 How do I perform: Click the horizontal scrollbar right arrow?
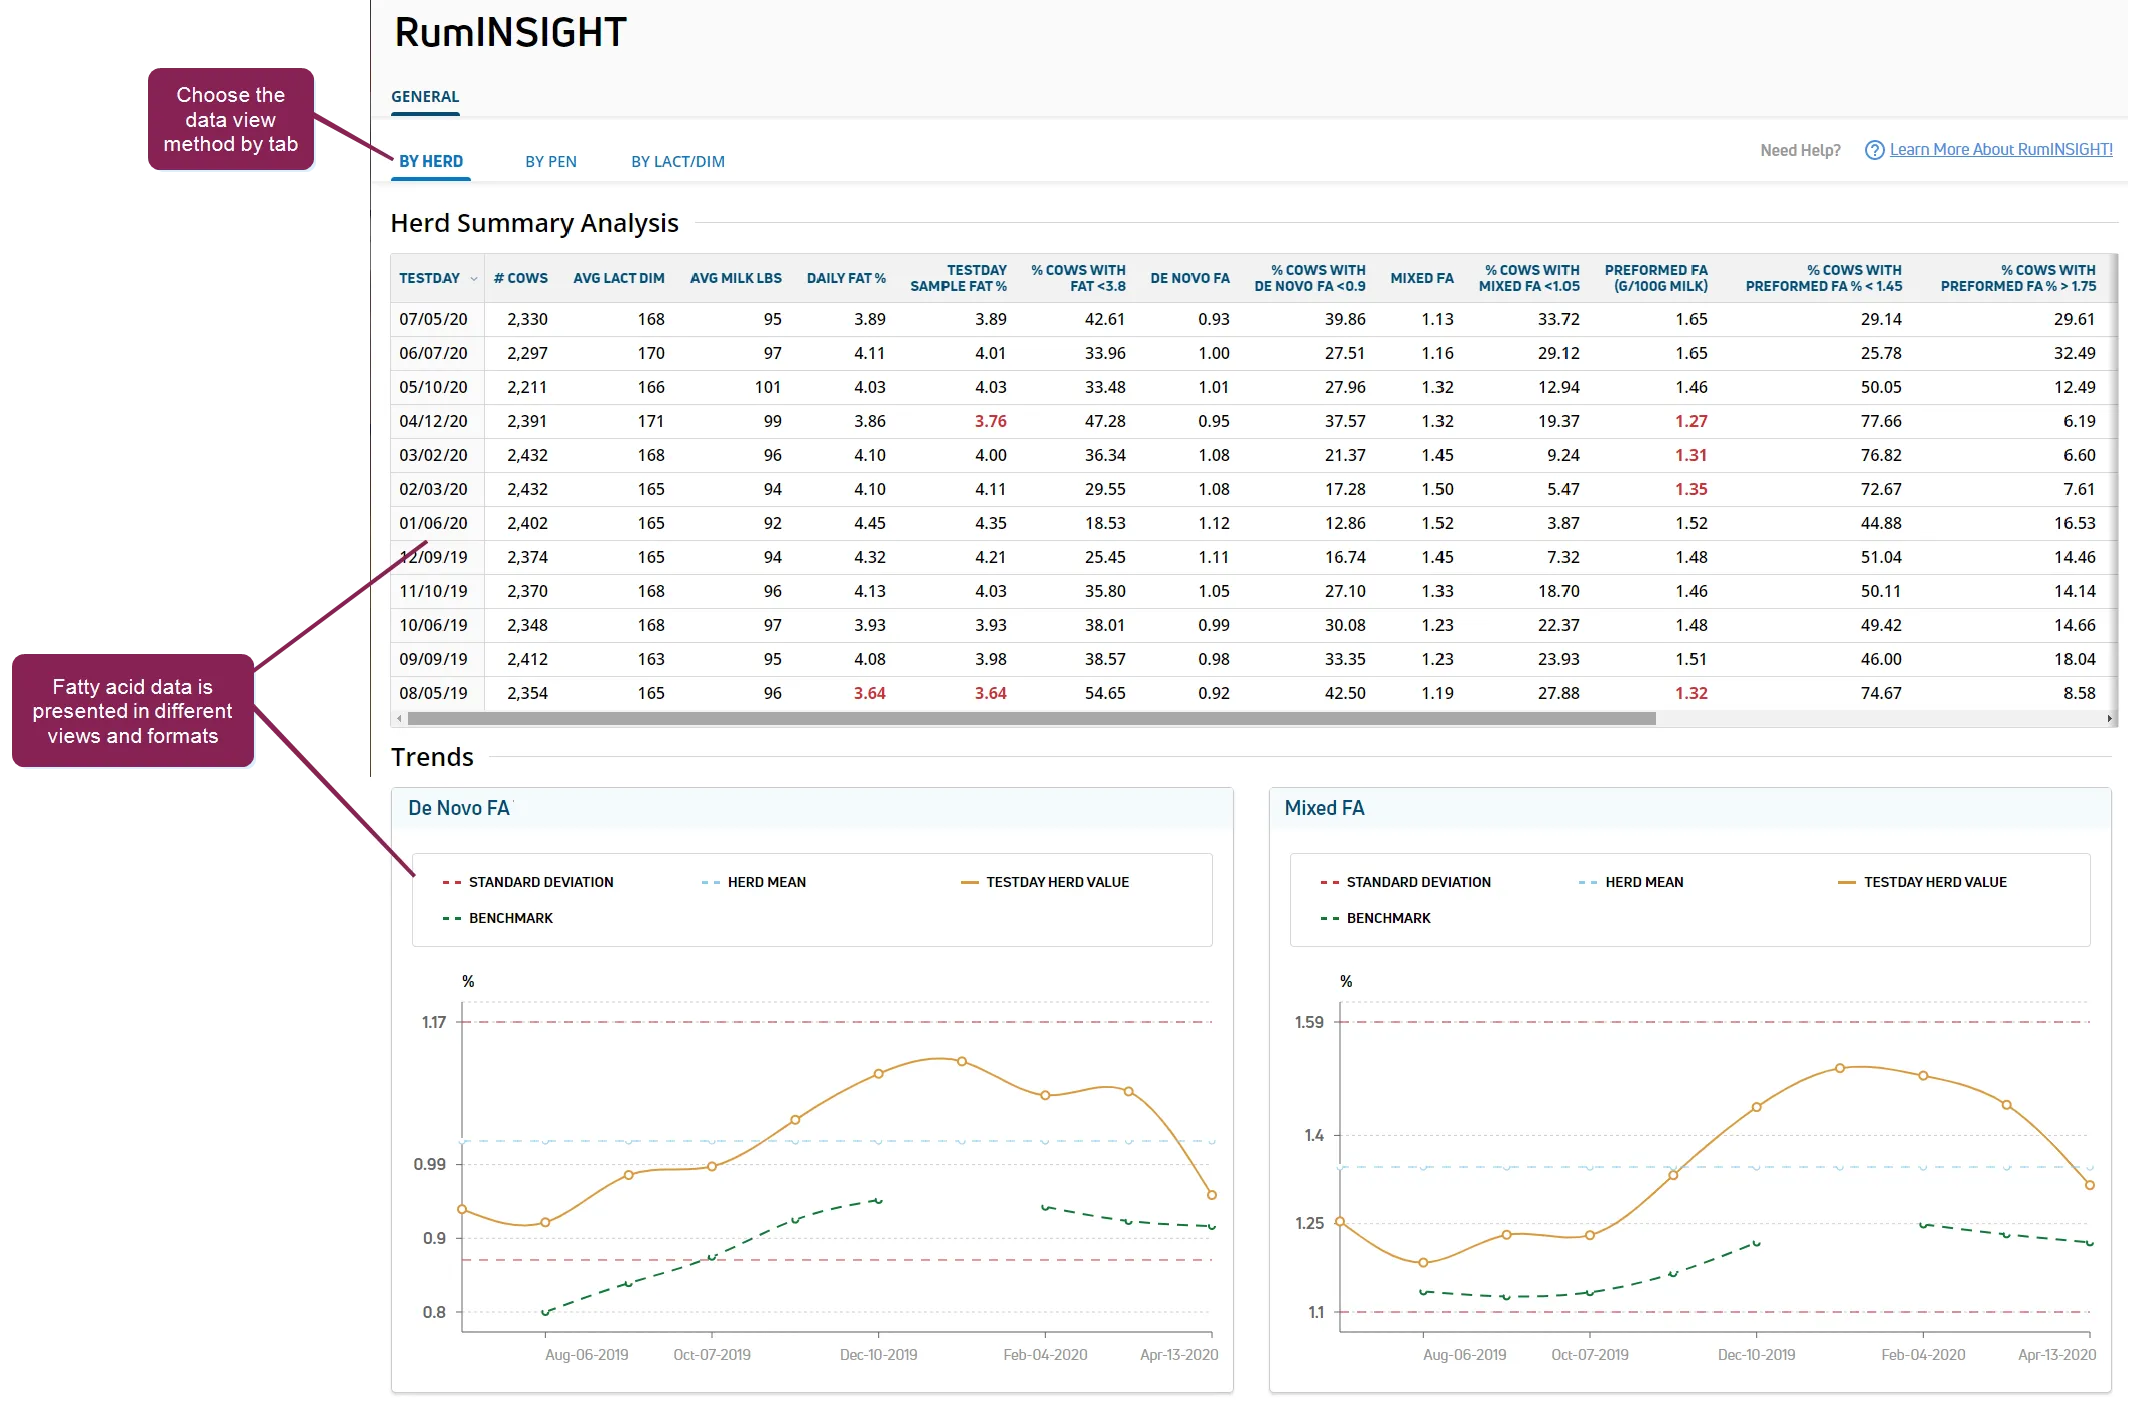point(2110,719)
